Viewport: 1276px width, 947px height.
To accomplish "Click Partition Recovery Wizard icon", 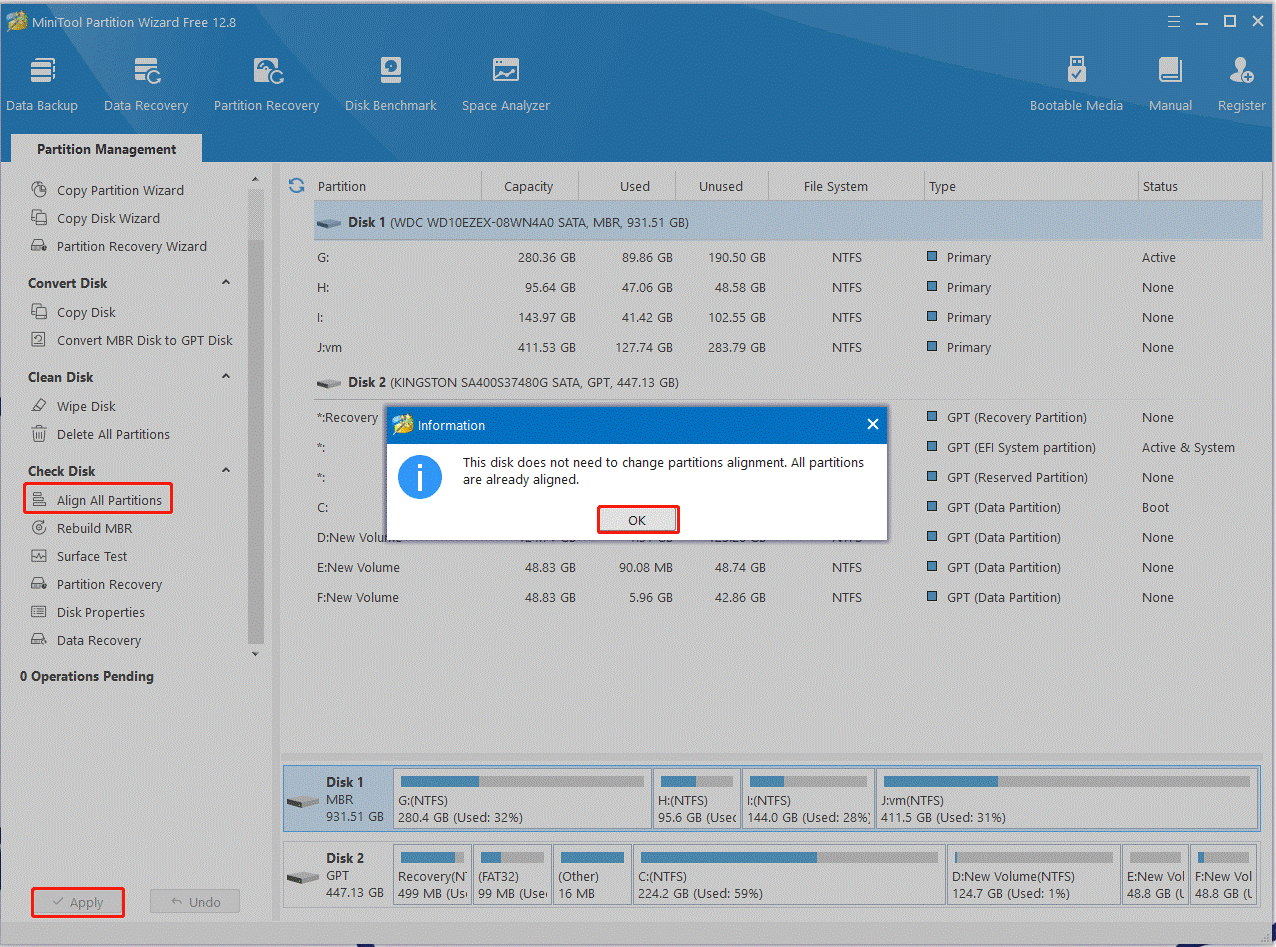I will click(x=39, y=246).
